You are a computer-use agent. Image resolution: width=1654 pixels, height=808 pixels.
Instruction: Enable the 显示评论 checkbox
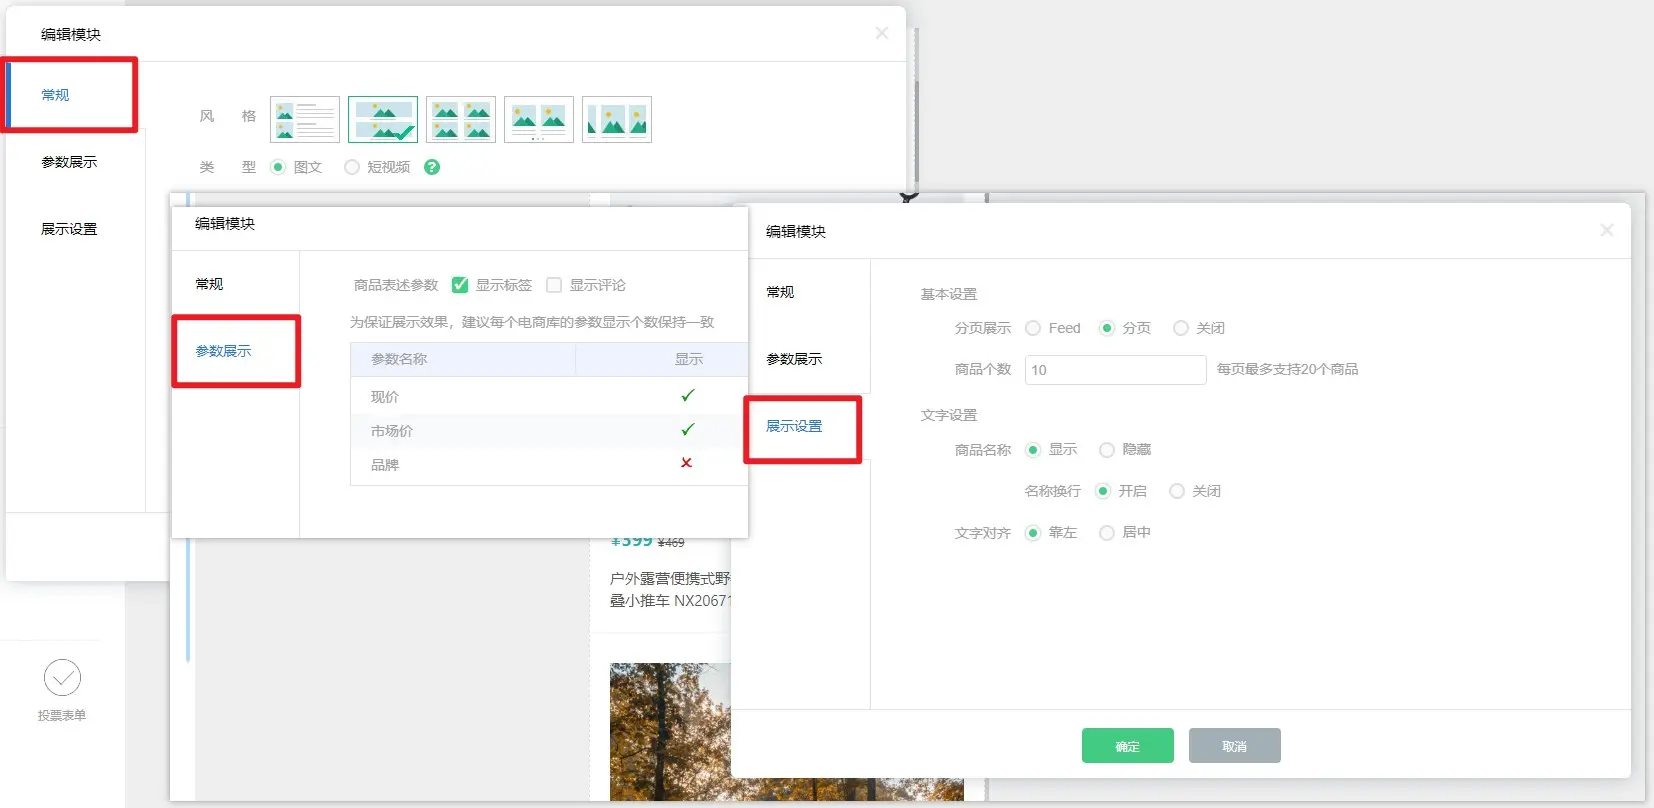pyautogui.click(x=554, y=285)
